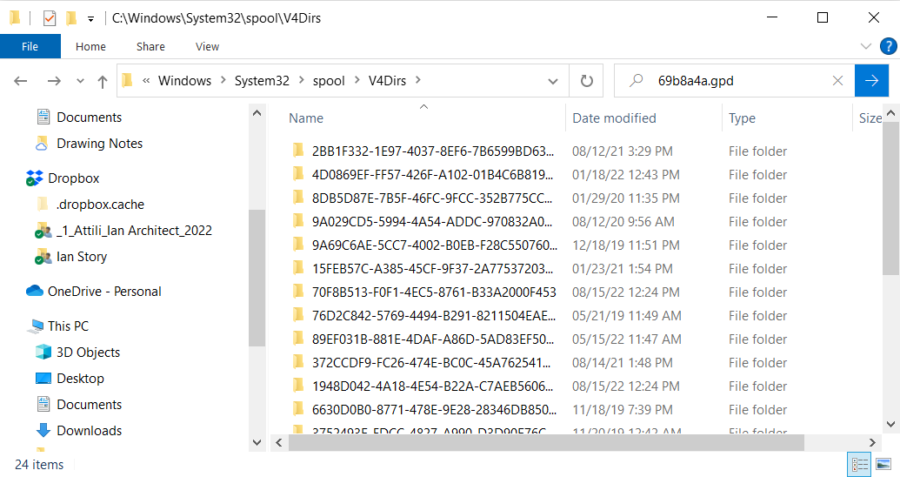Open the File menu

[30, 46]
